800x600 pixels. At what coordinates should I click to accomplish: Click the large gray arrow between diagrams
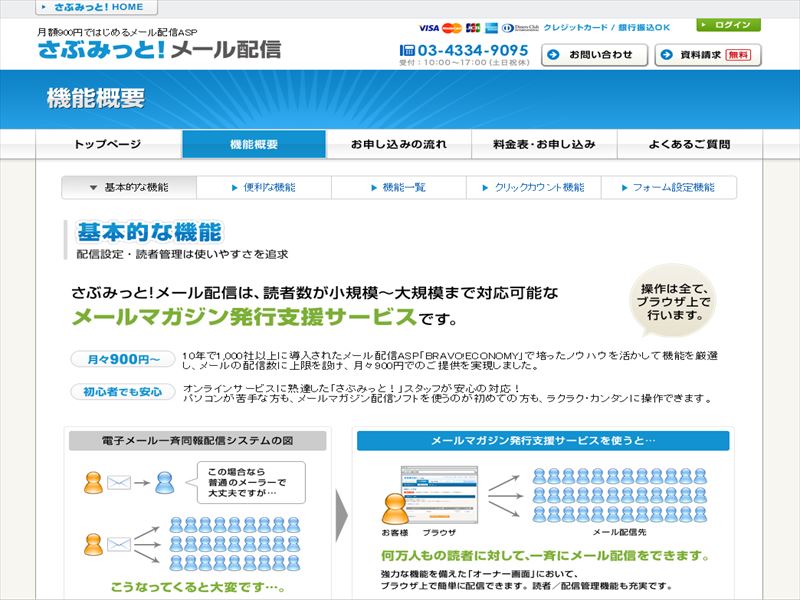[x=341, y=515]
